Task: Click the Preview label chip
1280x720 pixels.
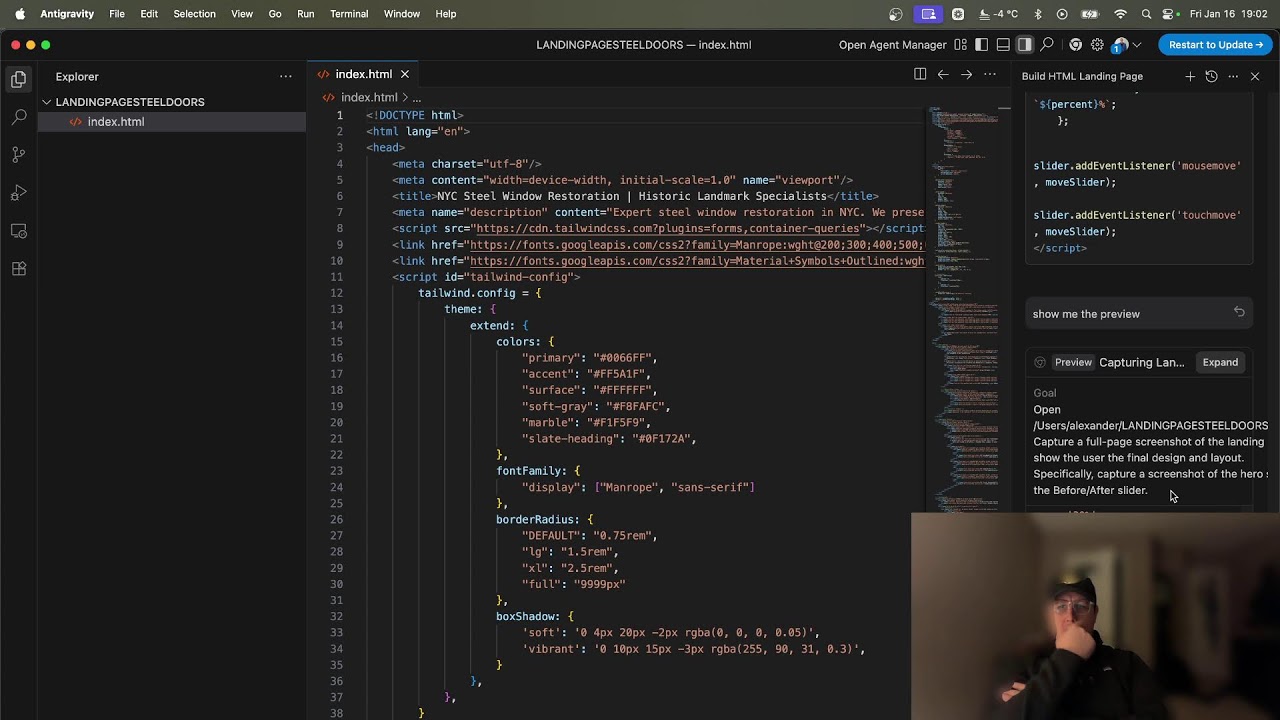Action: pos(1073,362)
